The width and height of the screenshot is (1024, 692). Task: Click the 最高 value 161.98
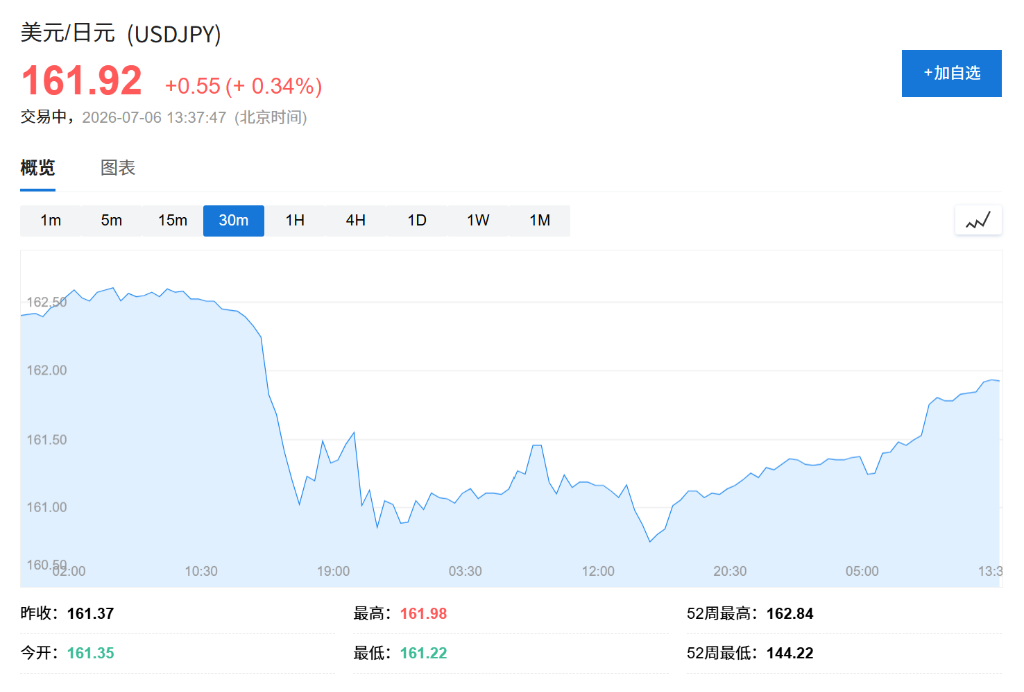click(423, 614)
